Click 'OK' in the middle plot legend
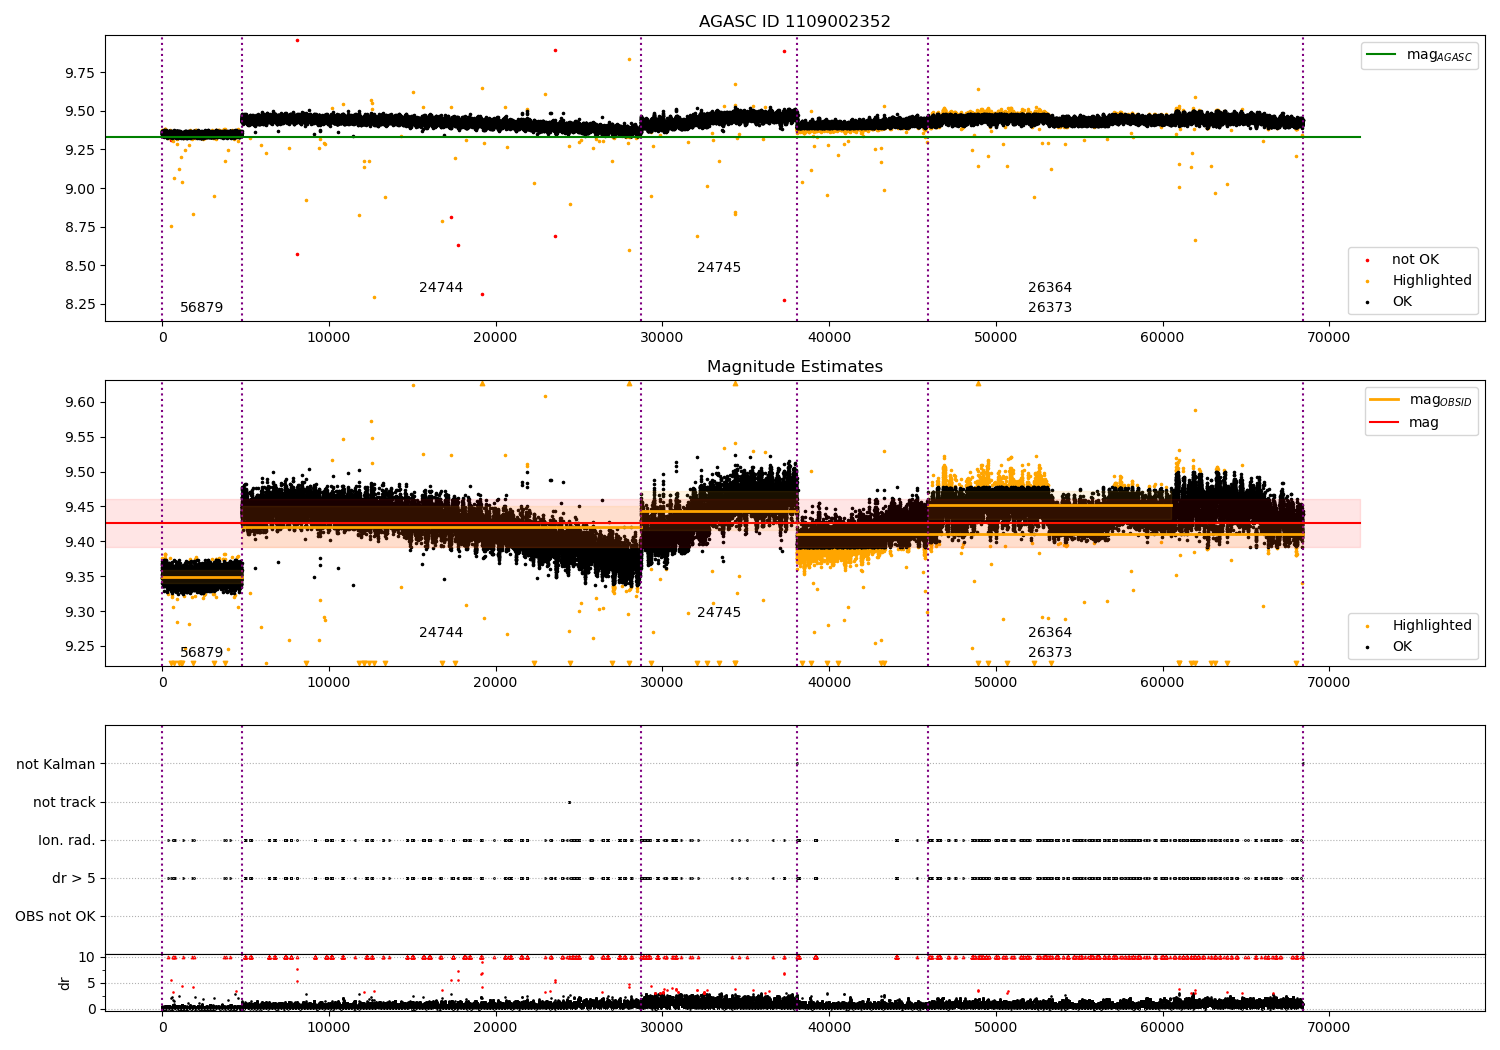Viewport: 1500px width, 1050px height. (x=1402, y=647)
